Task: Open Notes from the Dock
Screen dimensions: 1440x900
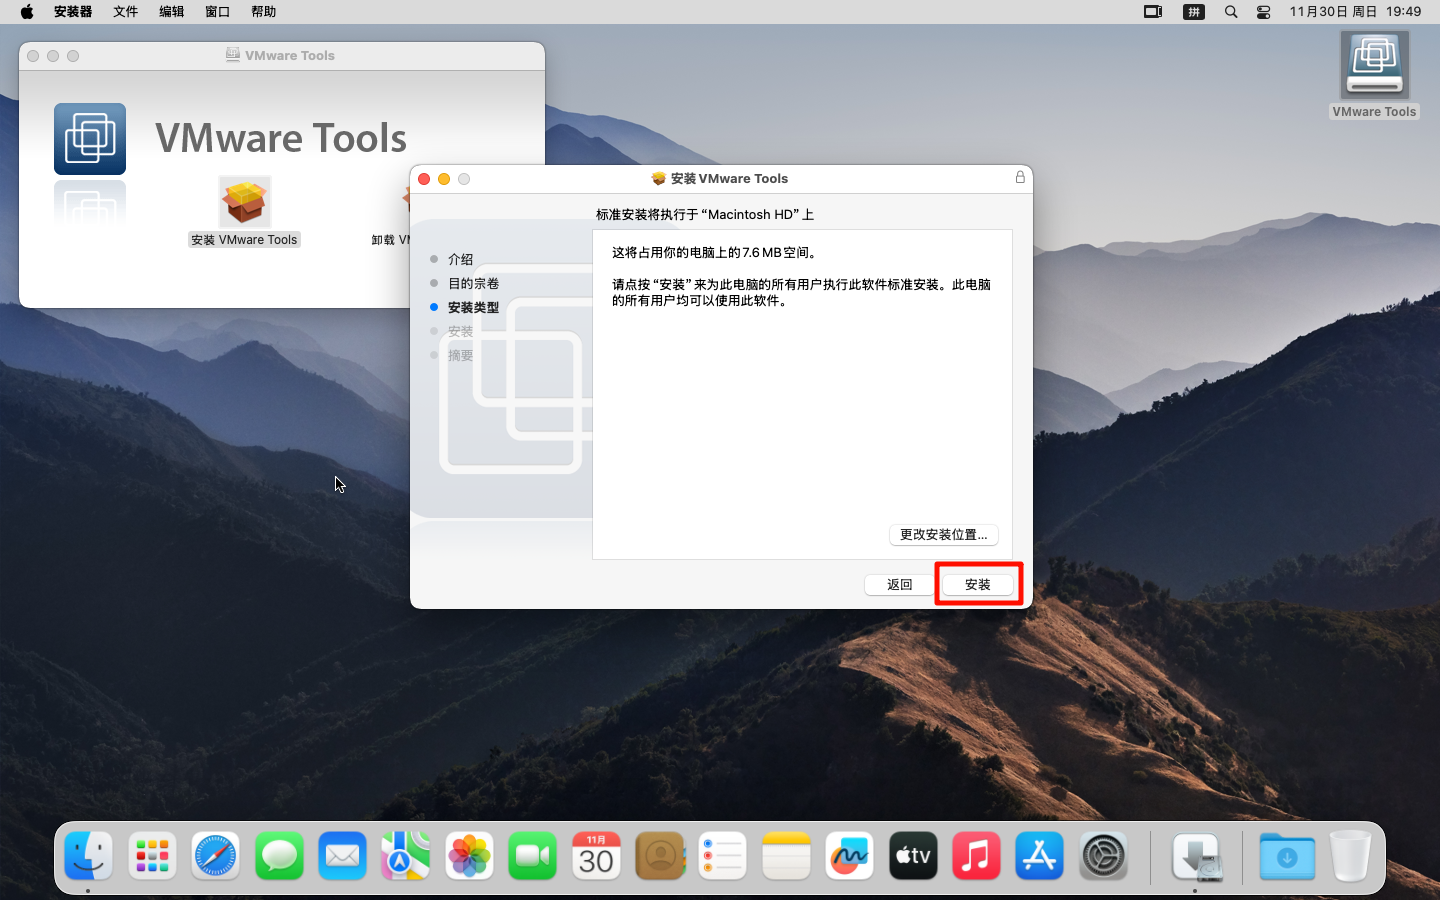Action: [x=786, y=856]
